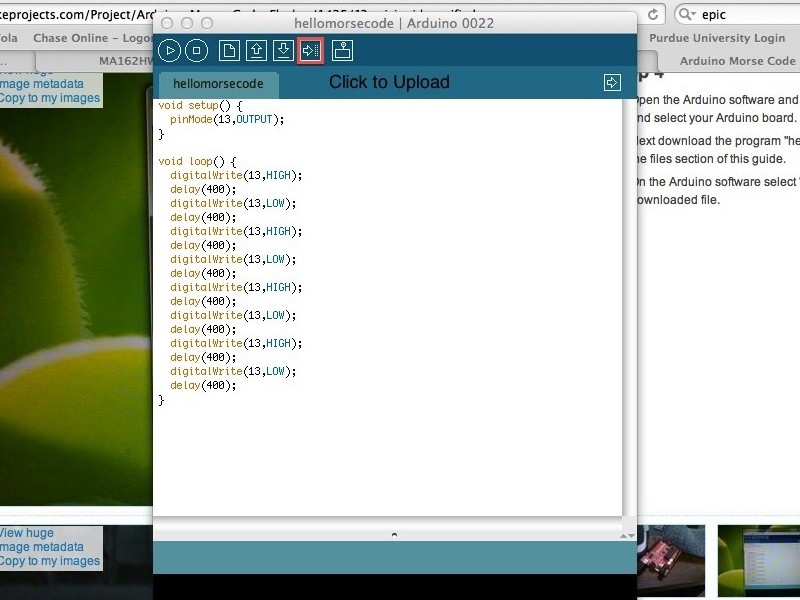Open a sketch using the up-arrow Open icon

tap(256, 51)
